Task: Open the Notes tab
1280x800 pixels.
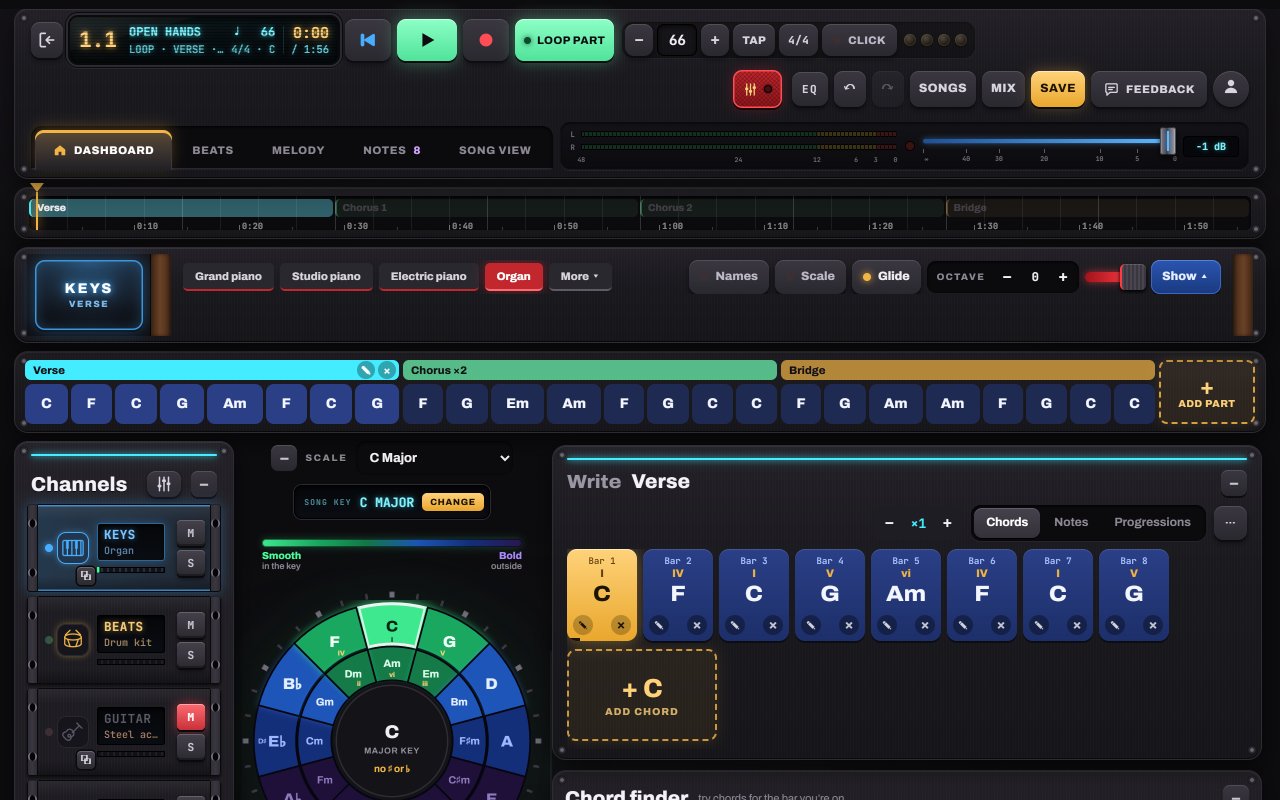Action: point(392,150)
